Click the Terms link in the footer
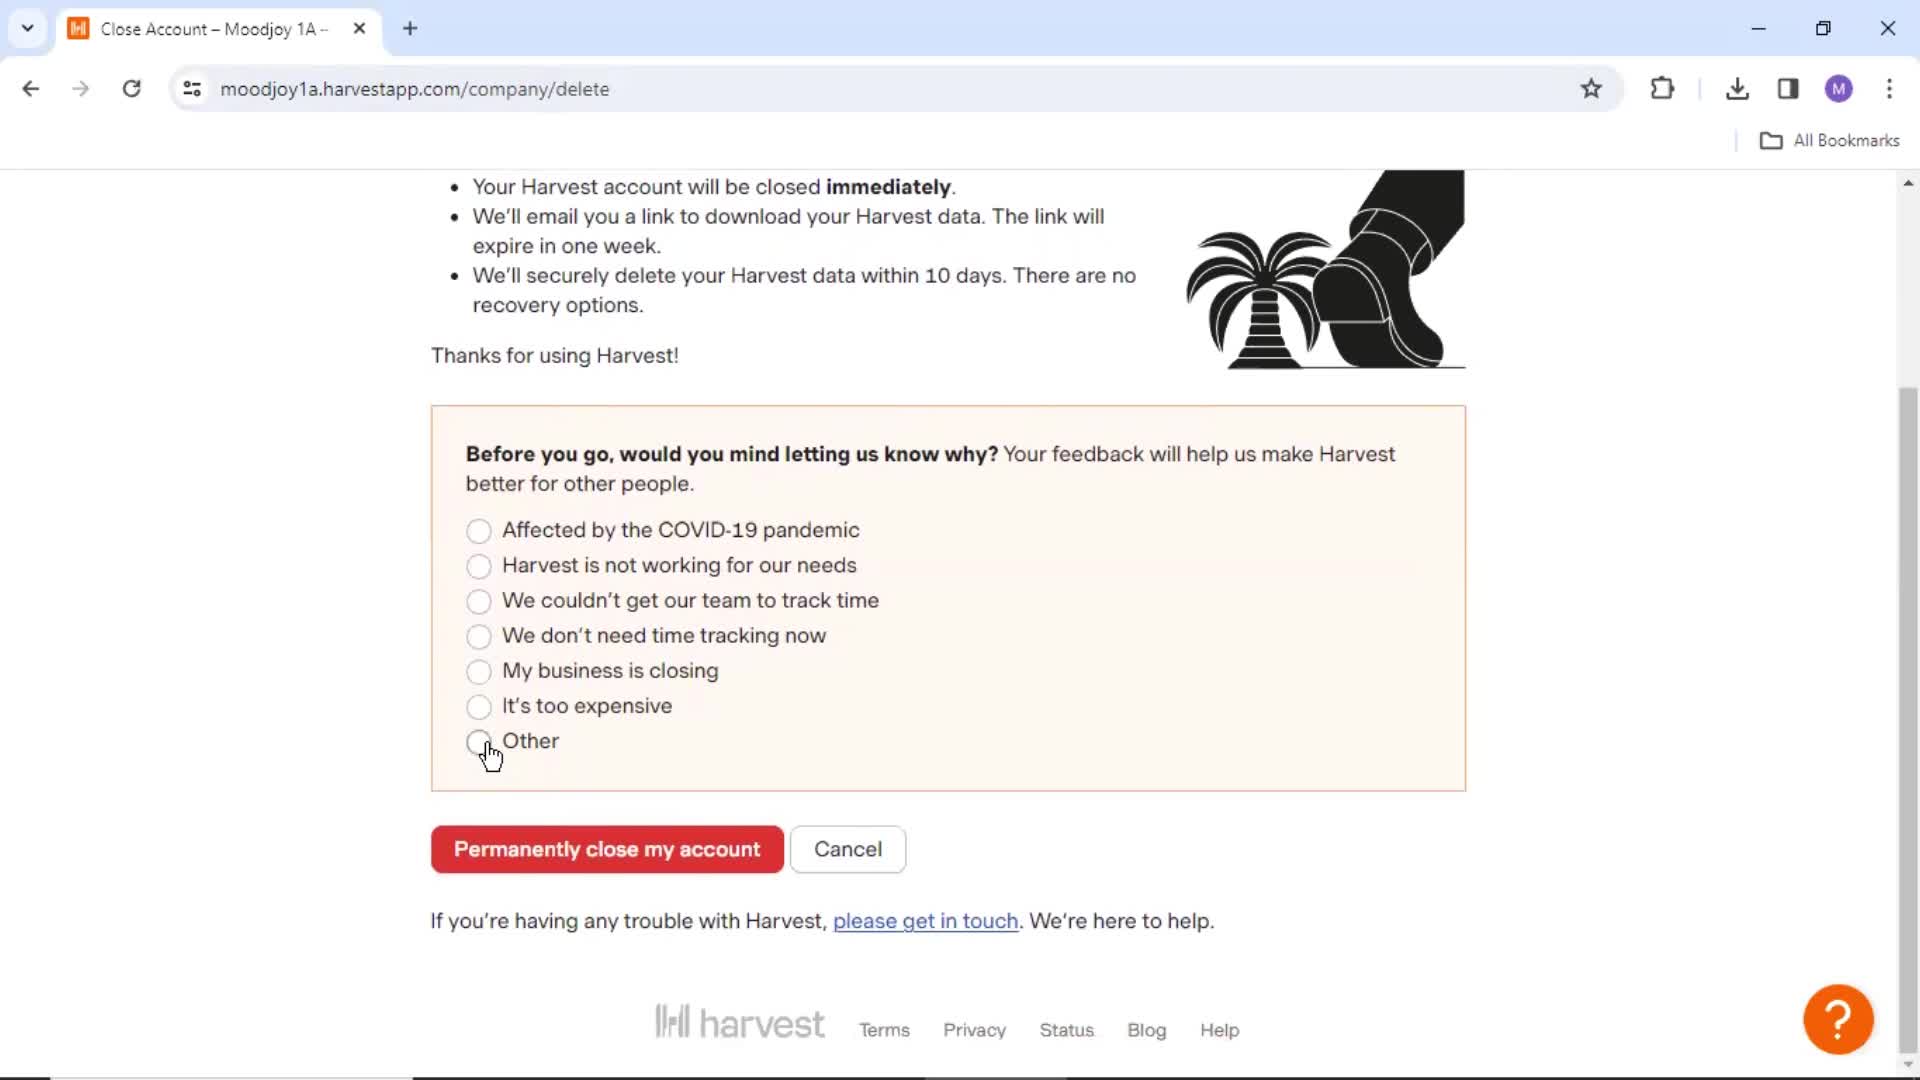1920x1080 pixels. 886,1030
